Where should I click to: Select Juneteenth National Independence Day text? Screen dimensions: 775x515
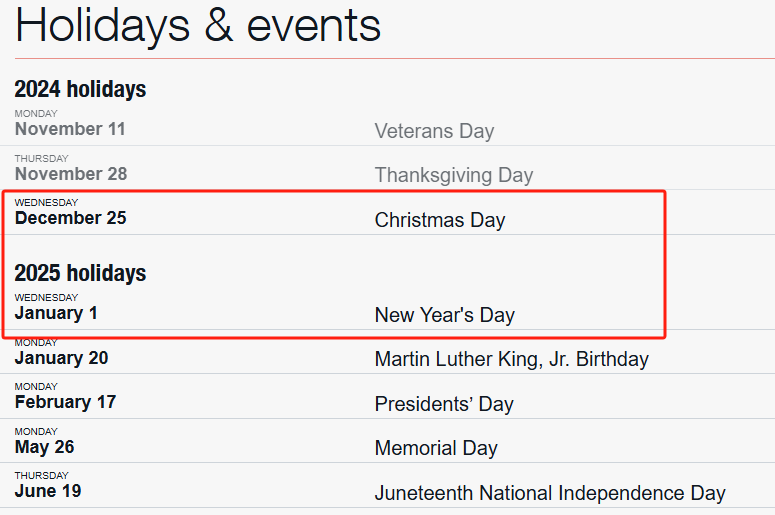[x=550, y=493]
